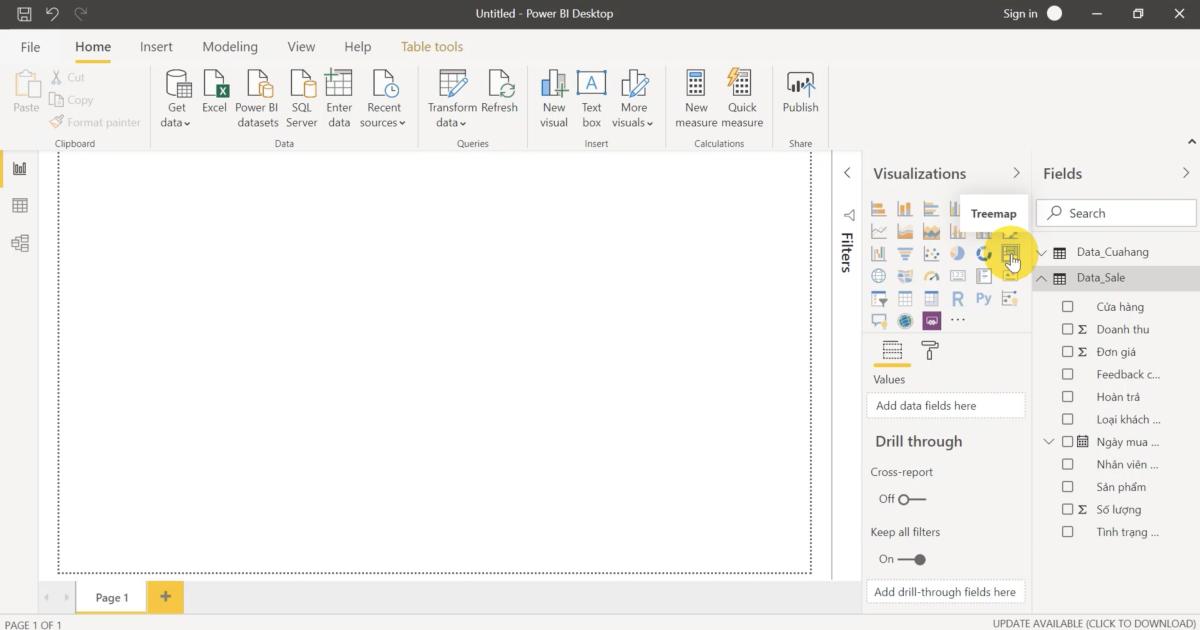The image size is (1200, 630).
Task: Click the New measure button
Action: coord(696,97)
